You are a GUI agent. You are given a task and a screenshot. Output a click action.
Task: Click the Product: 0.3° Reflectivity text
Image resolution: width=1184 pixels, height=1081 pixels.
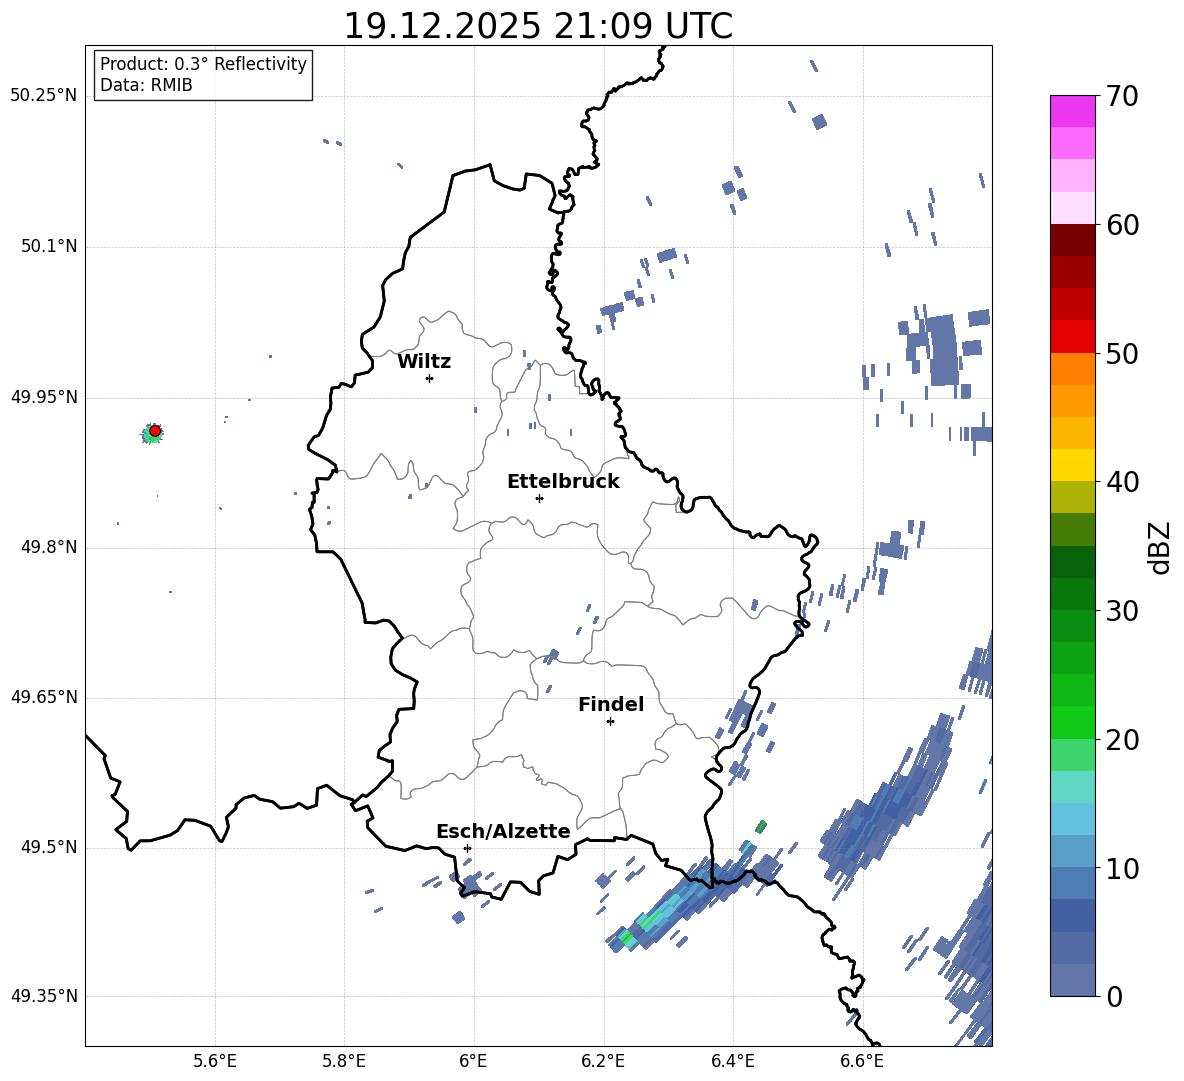pos(203,63)
